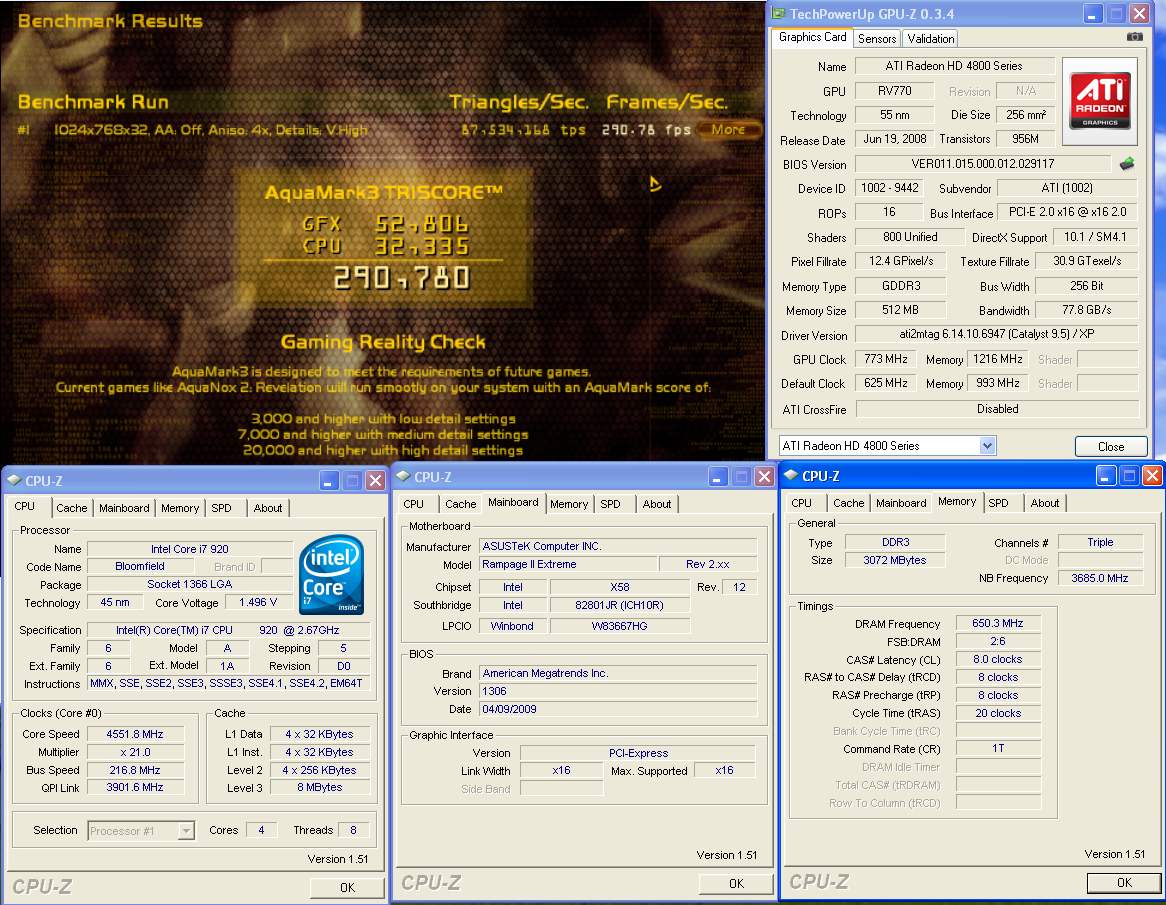Minimize the right CPU-Z Memory window

[1106, 475]
